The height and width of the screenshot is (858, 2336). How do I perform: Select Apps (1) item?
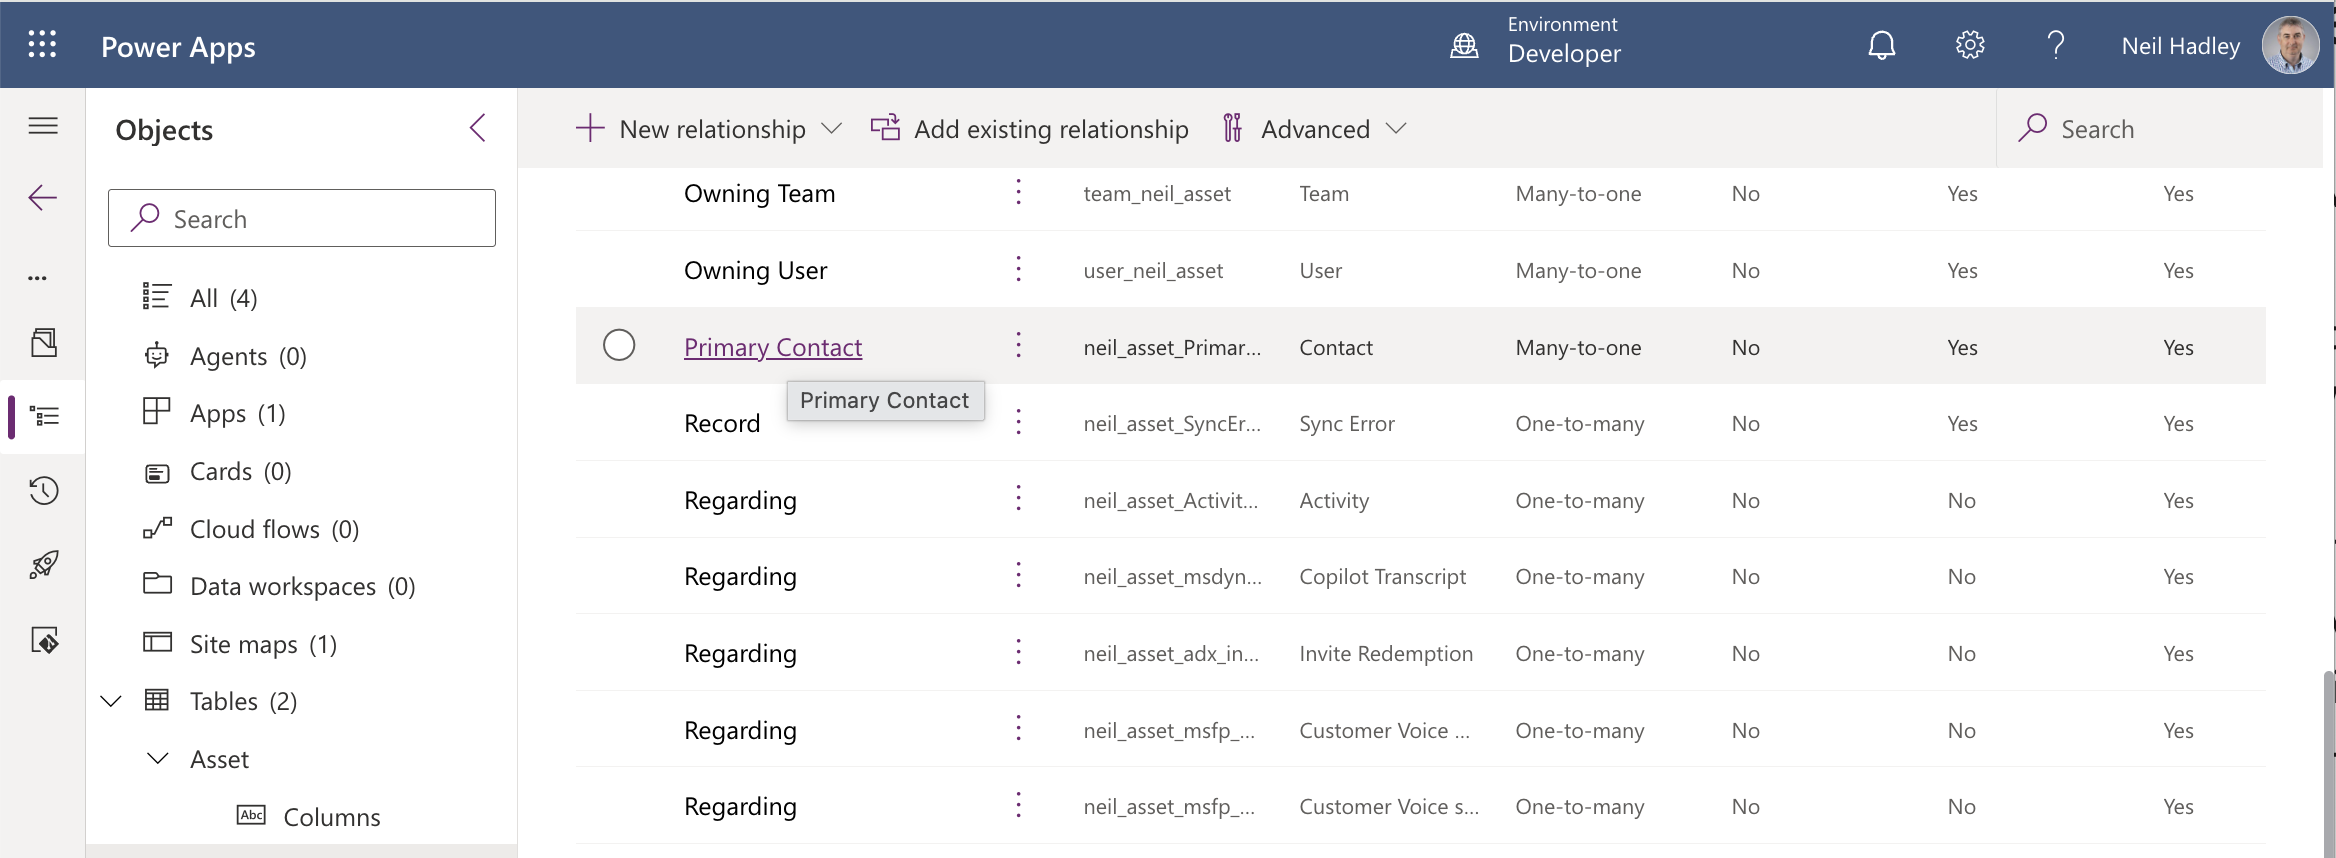(238, 413)
